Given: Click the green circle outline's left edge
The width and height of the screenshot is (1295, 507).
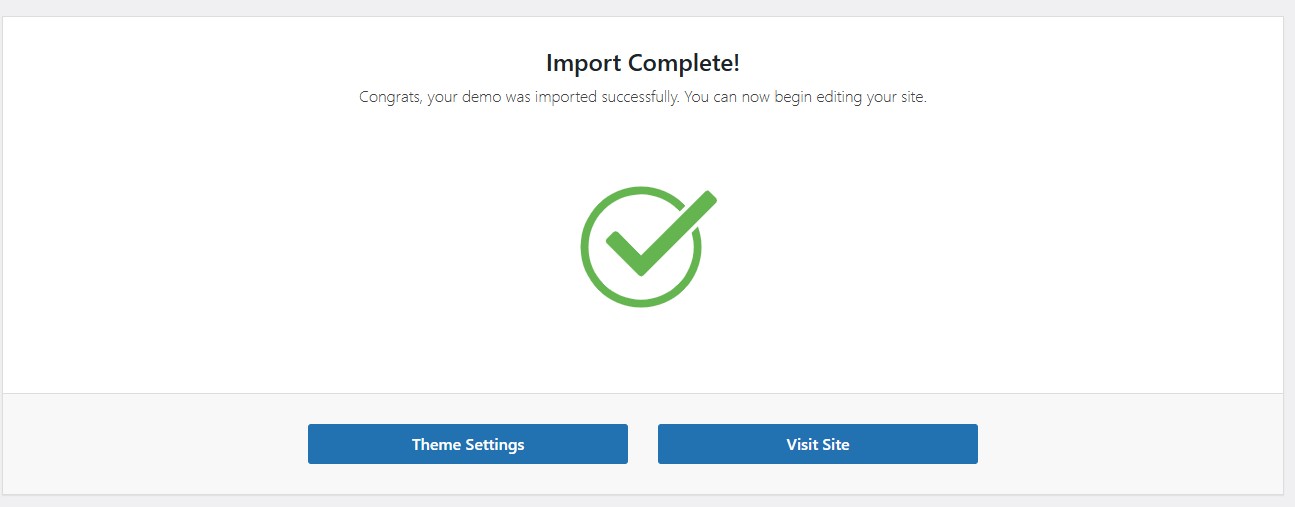Looking at the screenshot, I should (584, 247).
